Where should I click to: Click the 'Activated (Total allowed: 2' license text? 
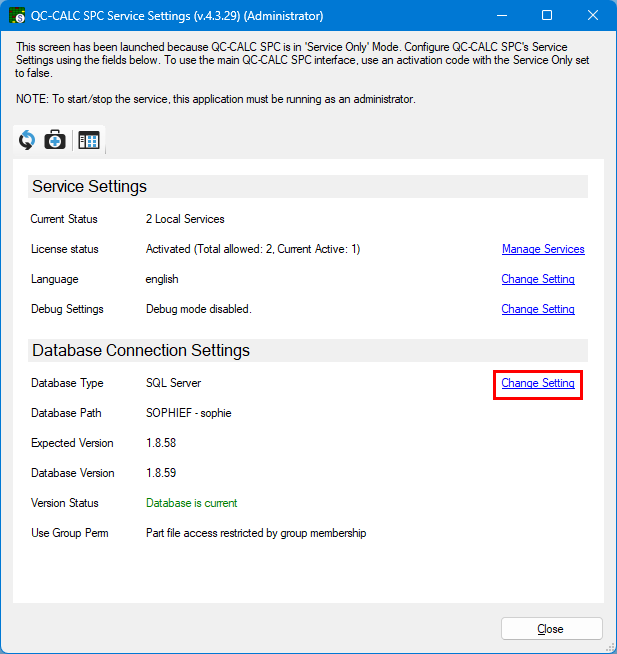(x=253, y=249)
